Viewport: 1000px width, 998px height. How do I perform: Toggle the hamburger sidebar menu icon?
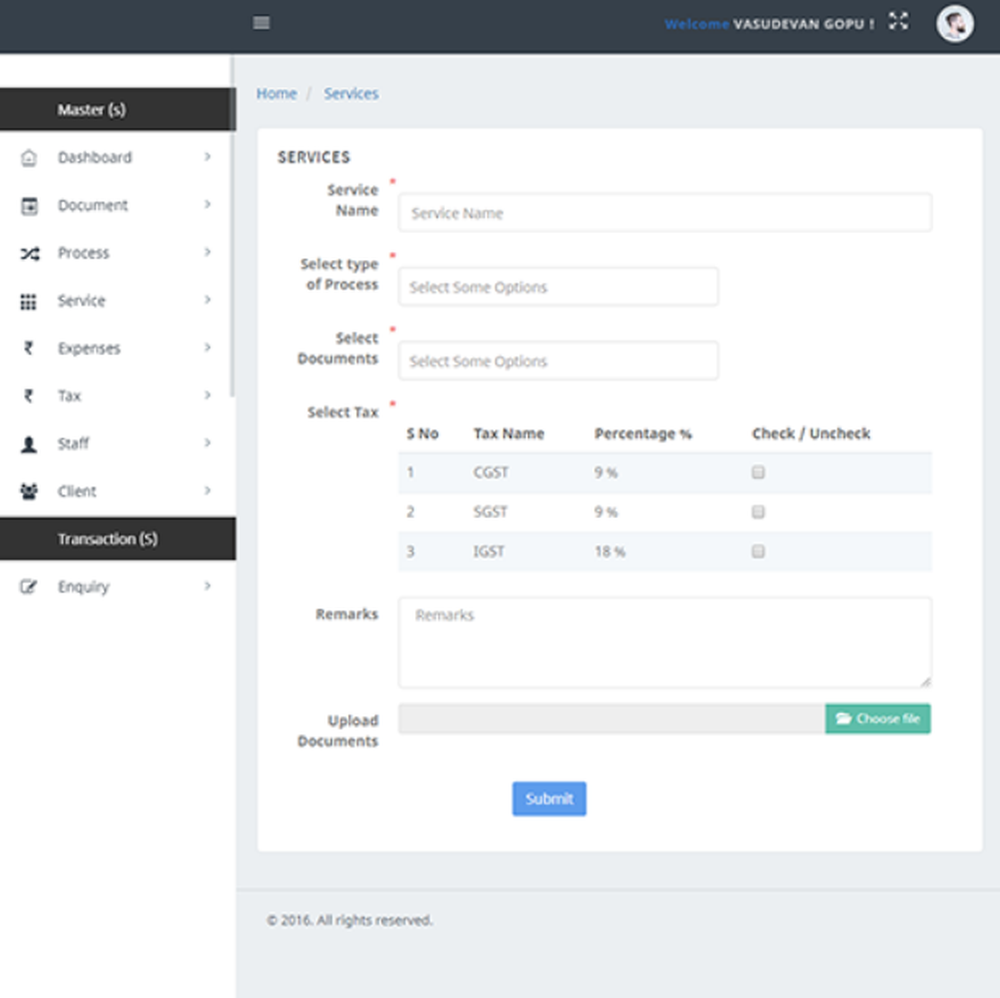click(261, 24)
